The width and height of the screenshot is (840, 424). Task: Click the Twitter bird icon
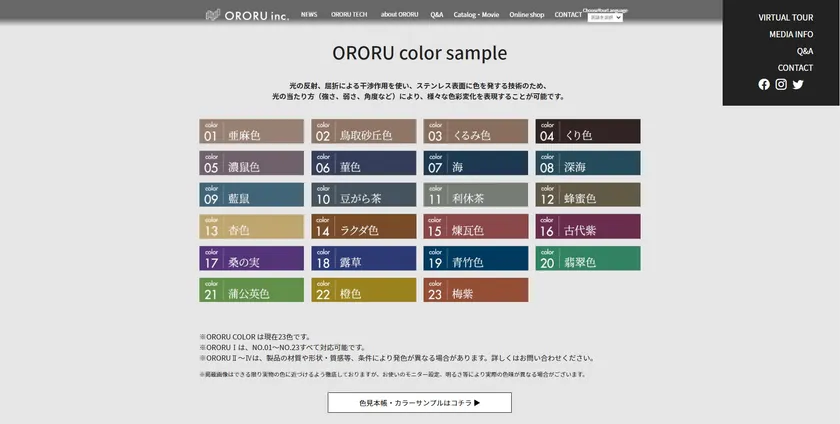click(798, 85)
